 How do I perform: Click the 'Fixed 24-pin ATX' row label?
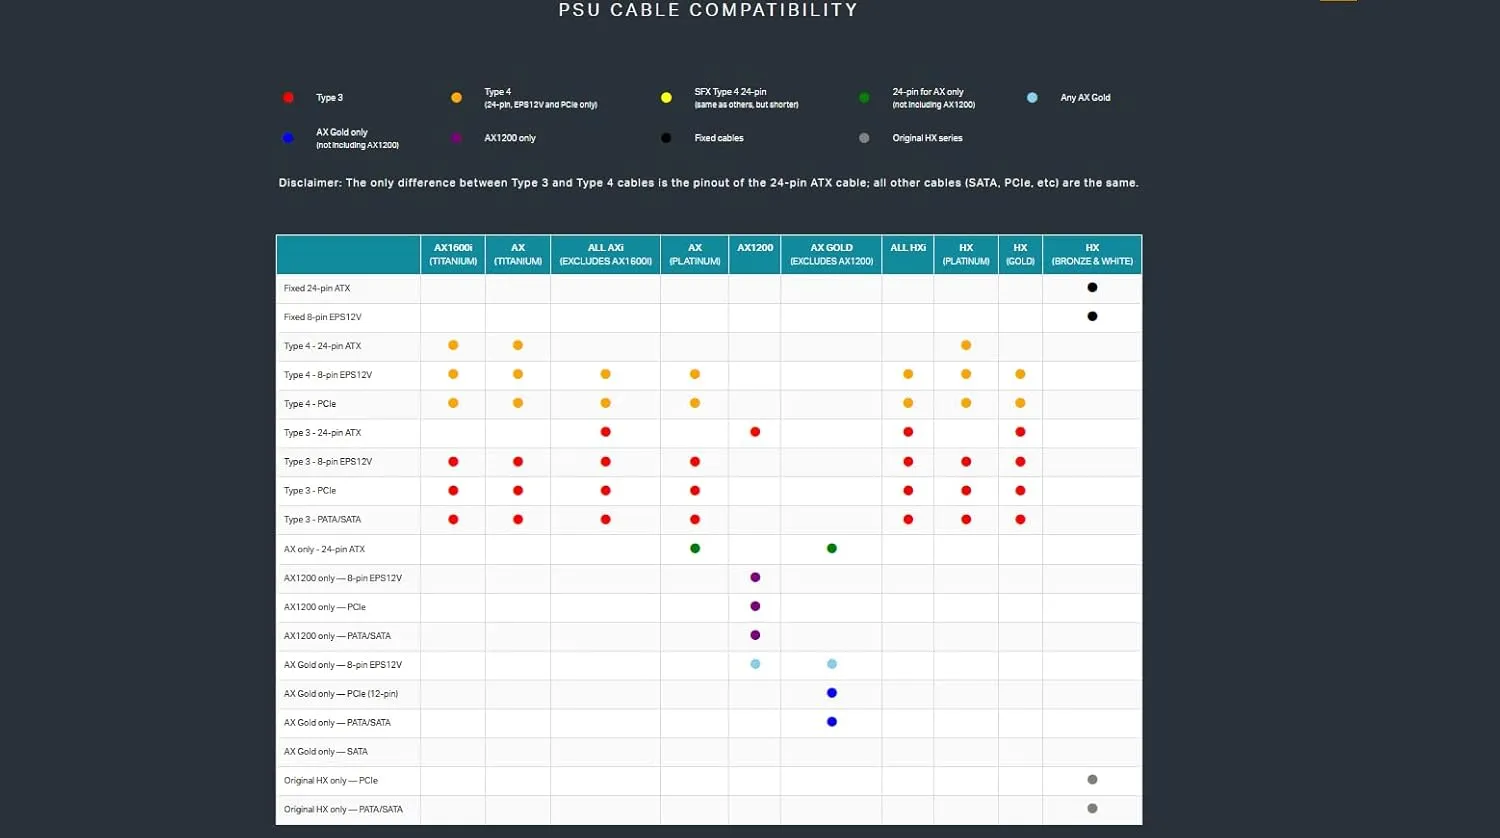(317, 288)
